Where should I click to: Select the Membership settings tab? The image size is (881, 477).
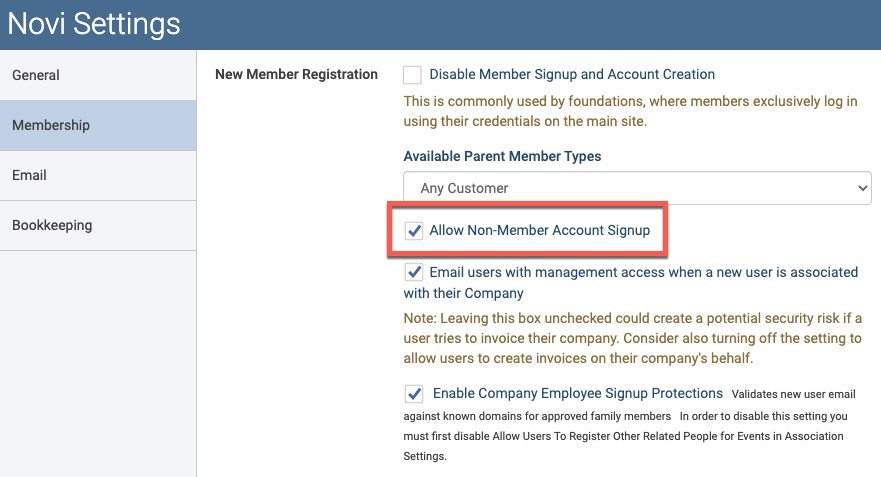coord(98,125)
